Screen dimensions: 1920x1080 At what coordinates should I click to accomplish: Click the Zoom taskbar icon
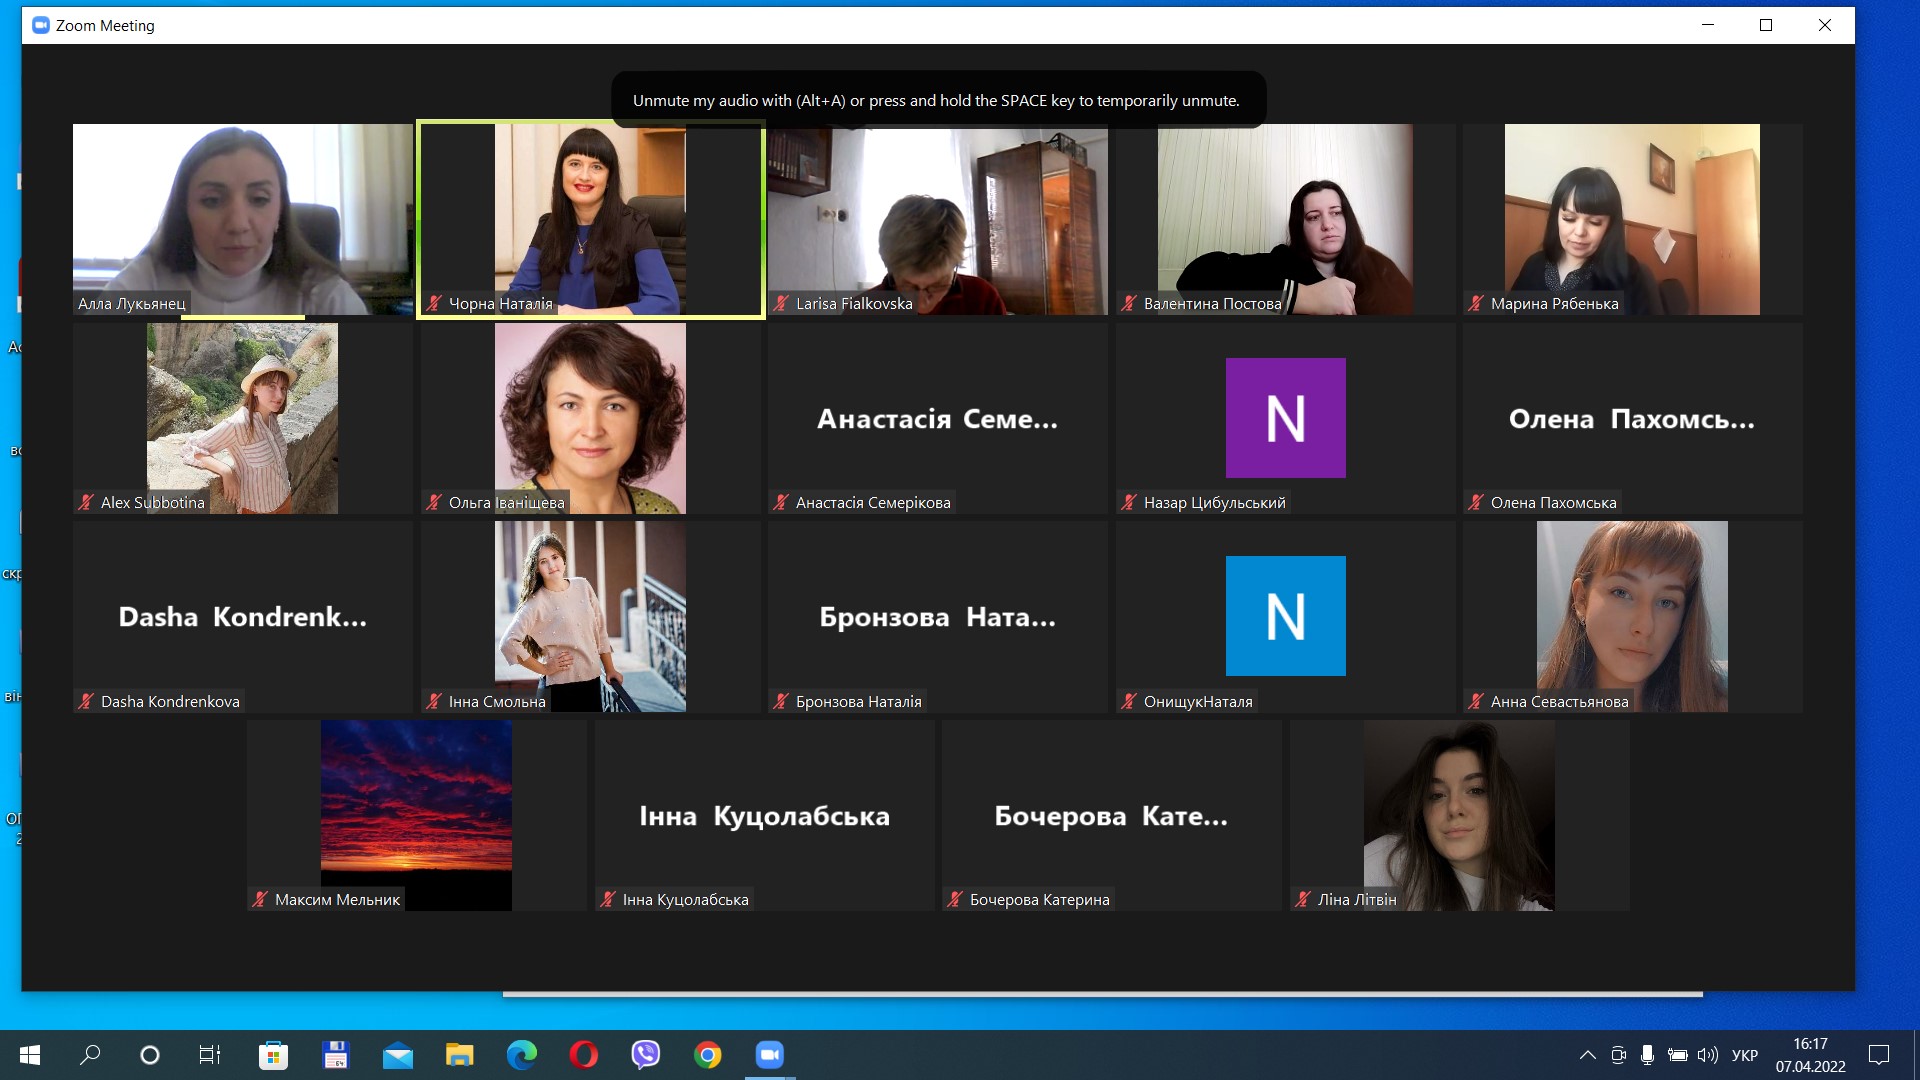coord(769,1055)
